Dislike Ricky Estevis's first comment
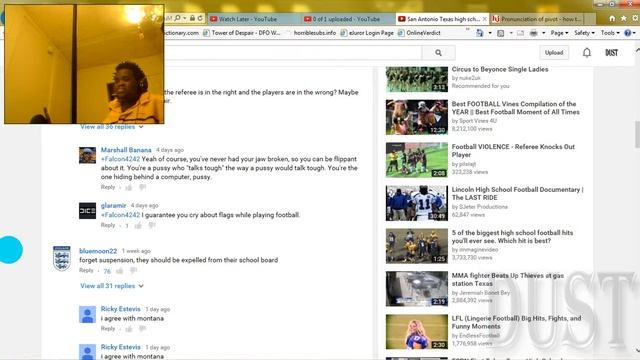The width and height of the screenshot is (640, 360). (142, 329)
